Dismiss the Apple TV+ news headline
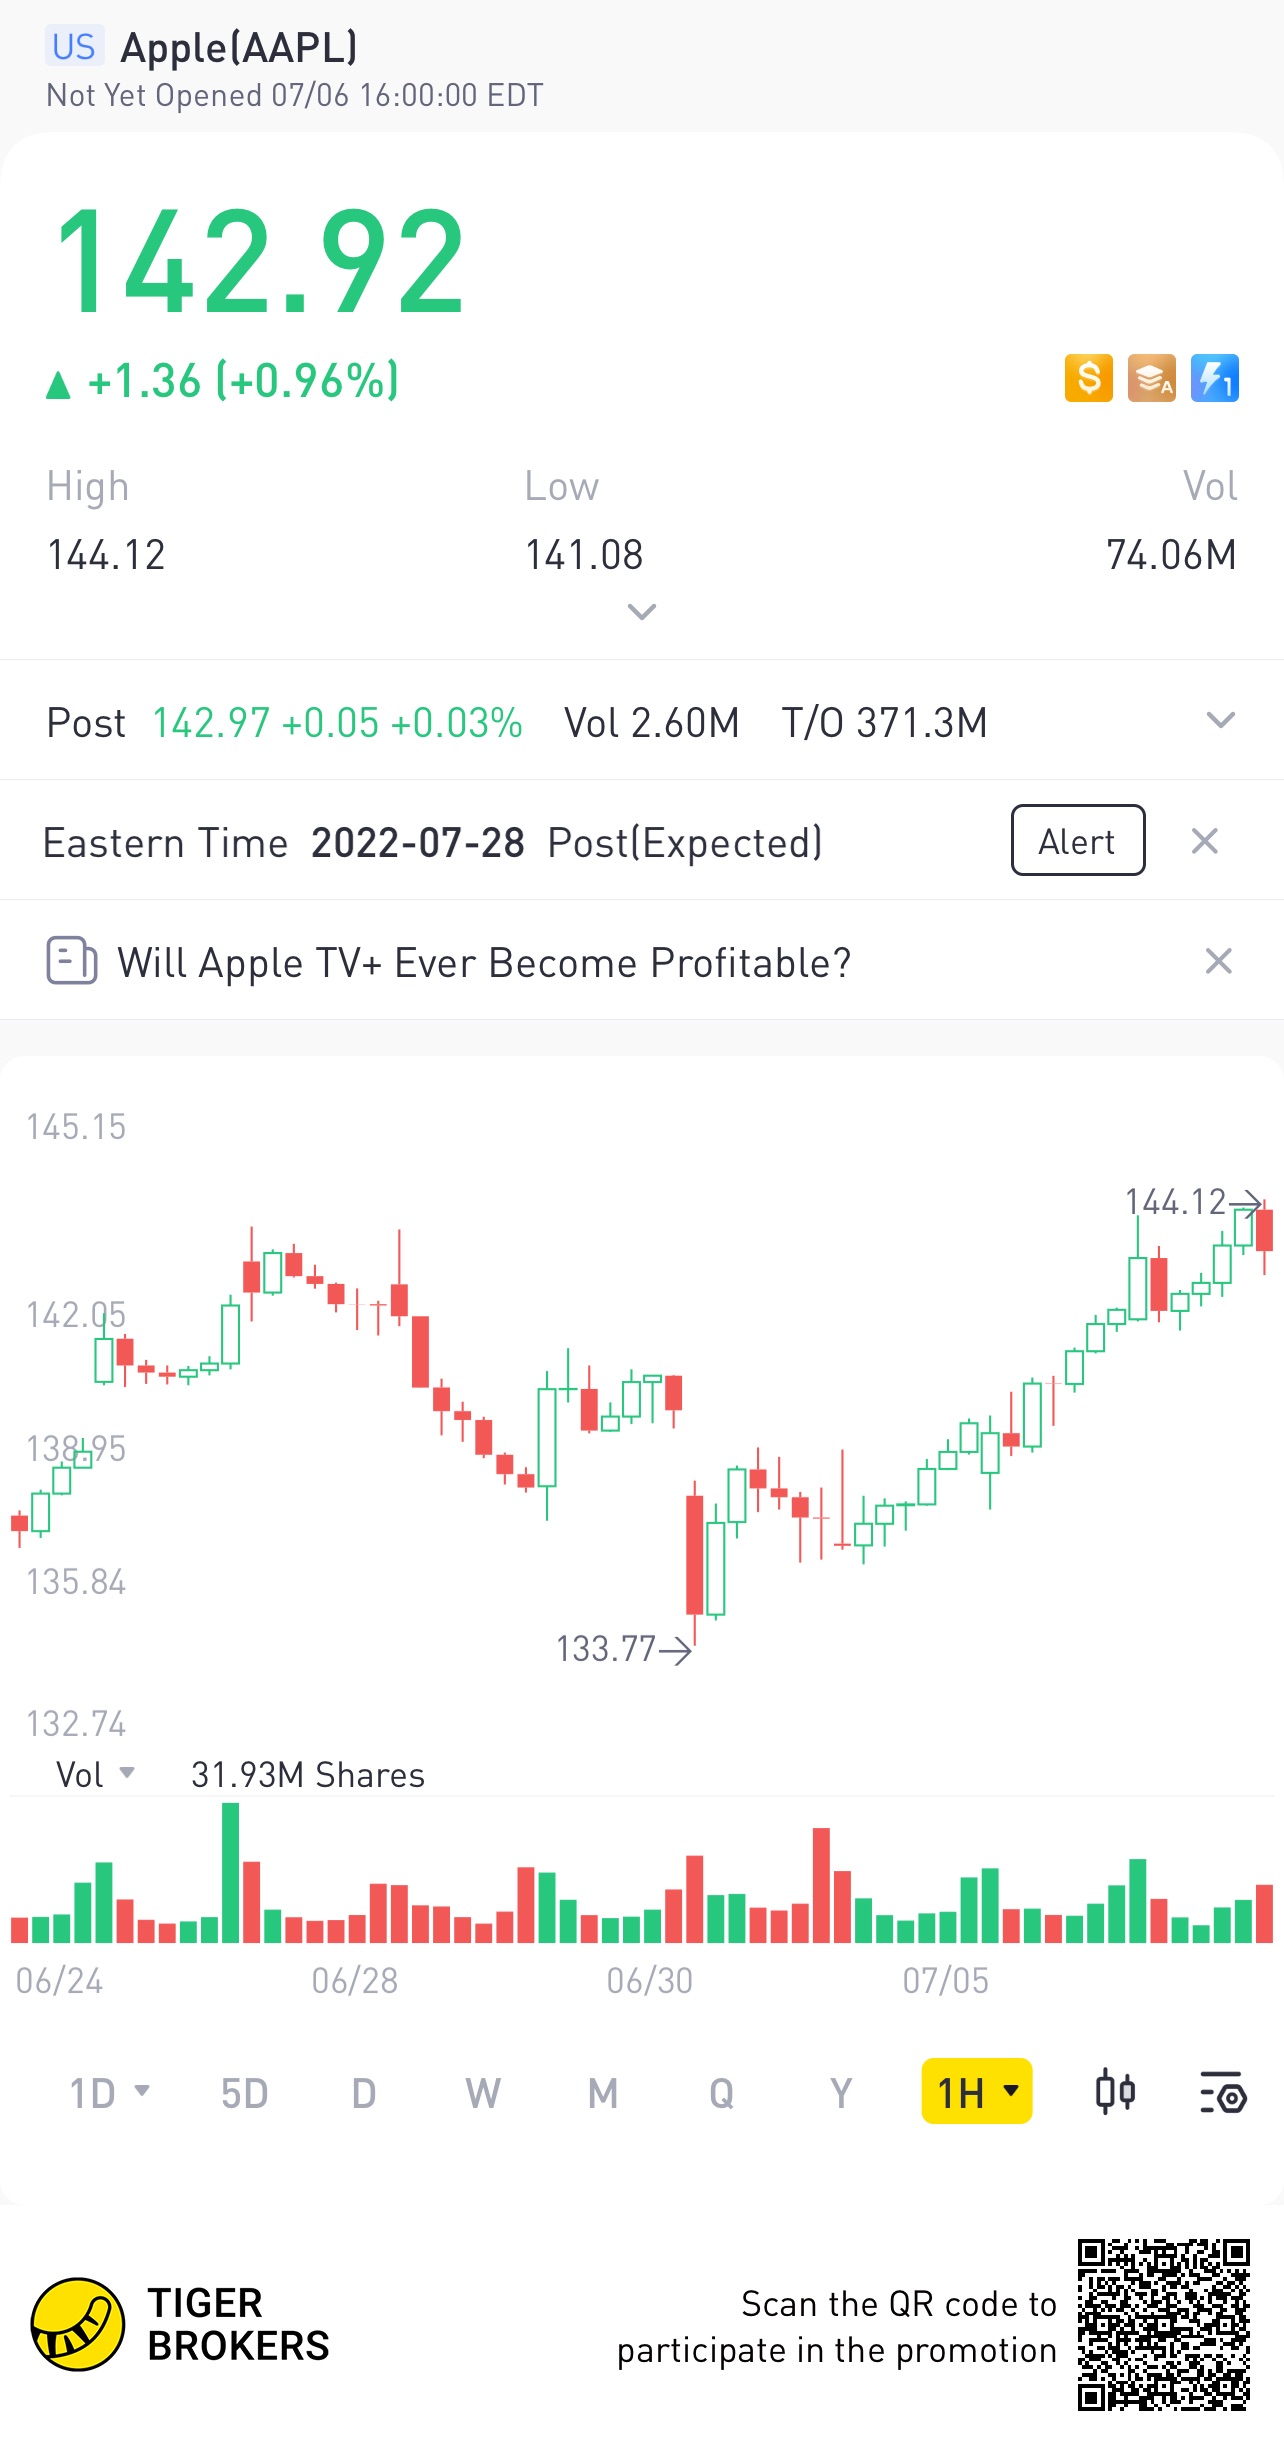Viewport: 1284px width, 2445px height. pos(1218,961)
